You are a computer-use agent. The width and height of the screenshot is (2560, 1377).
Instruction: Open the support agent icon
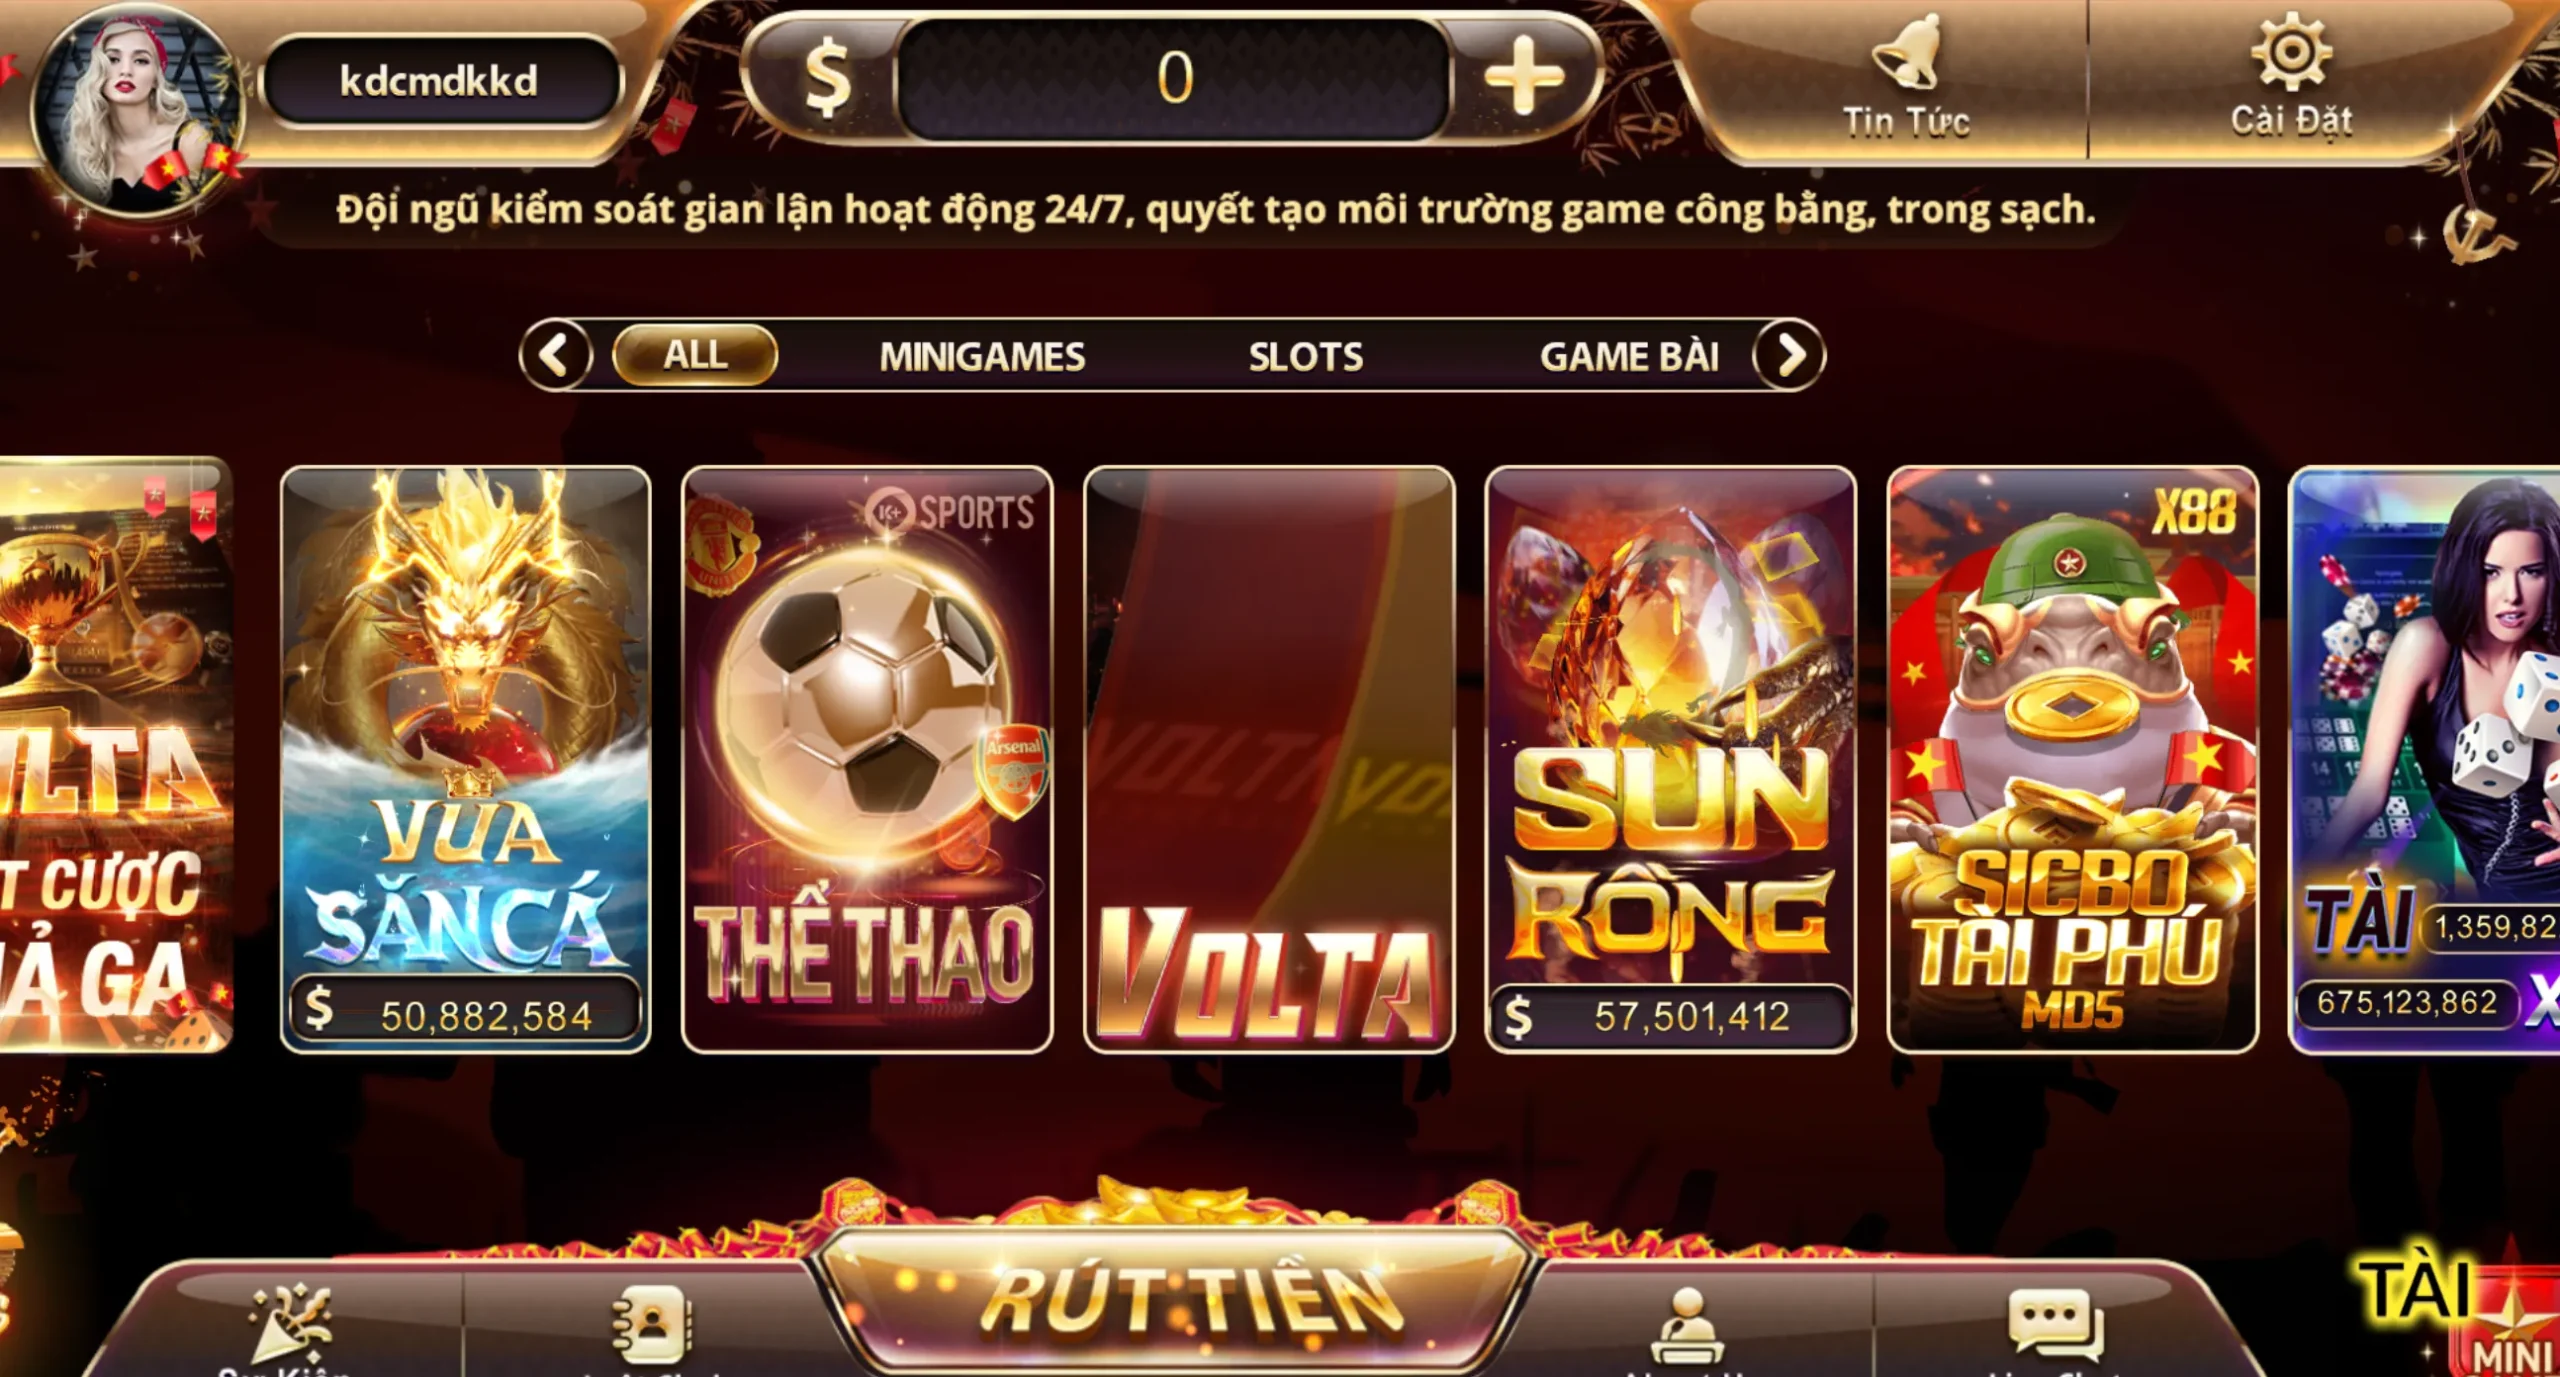(1686, 1326)
